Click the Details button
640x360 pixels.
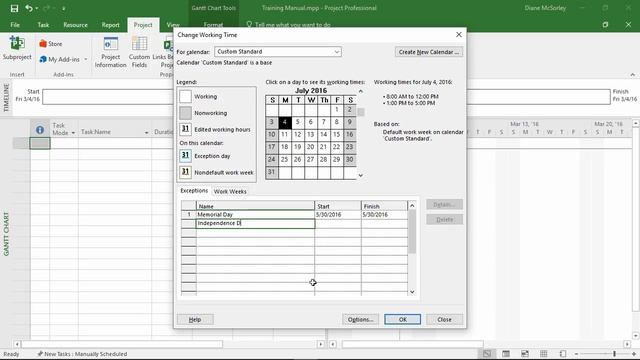pyautogui.click(x=444, y=204)
